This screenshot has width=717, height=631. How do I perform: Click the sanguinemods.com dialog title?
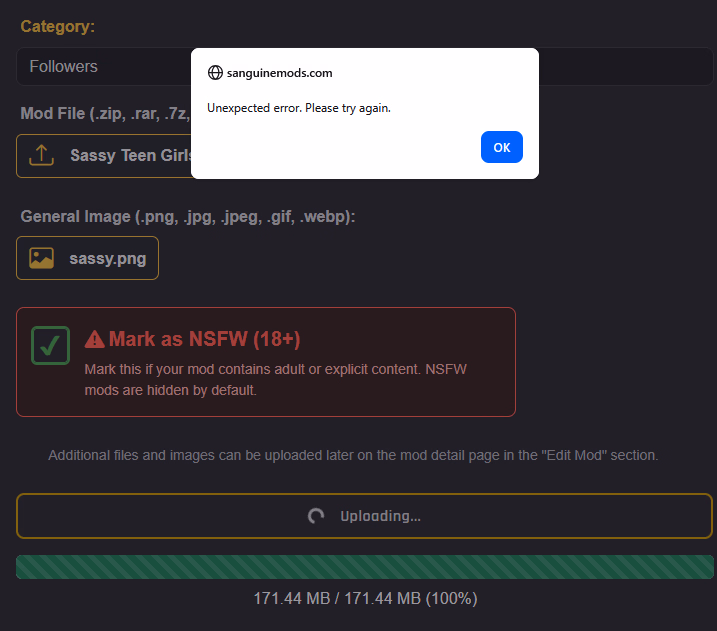pyautogui.click(x=279, y=73)
